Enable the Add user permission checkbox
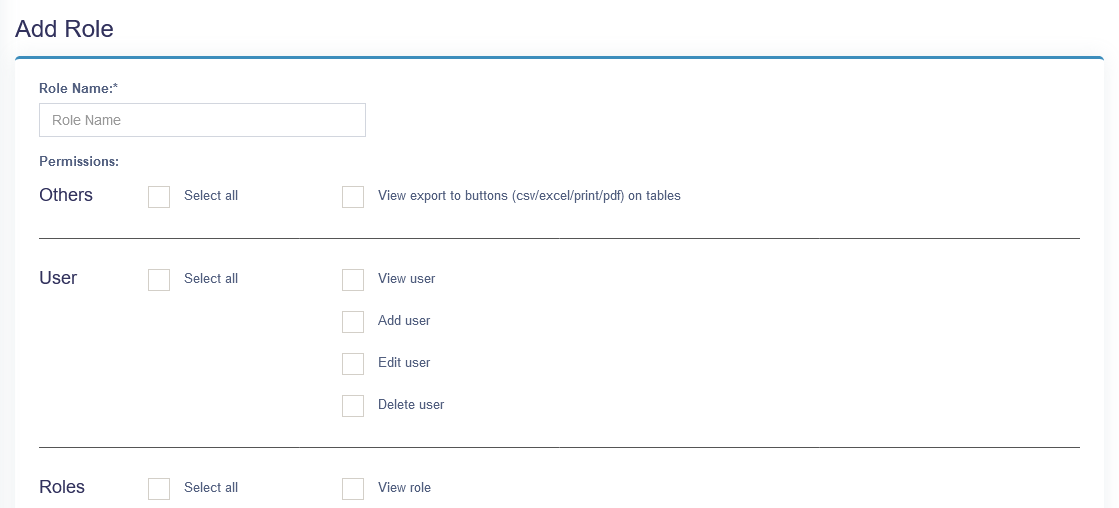Image resolution: width=1119 pixels, height=508 pixels. pyautogui.click(x=353, y=322)
